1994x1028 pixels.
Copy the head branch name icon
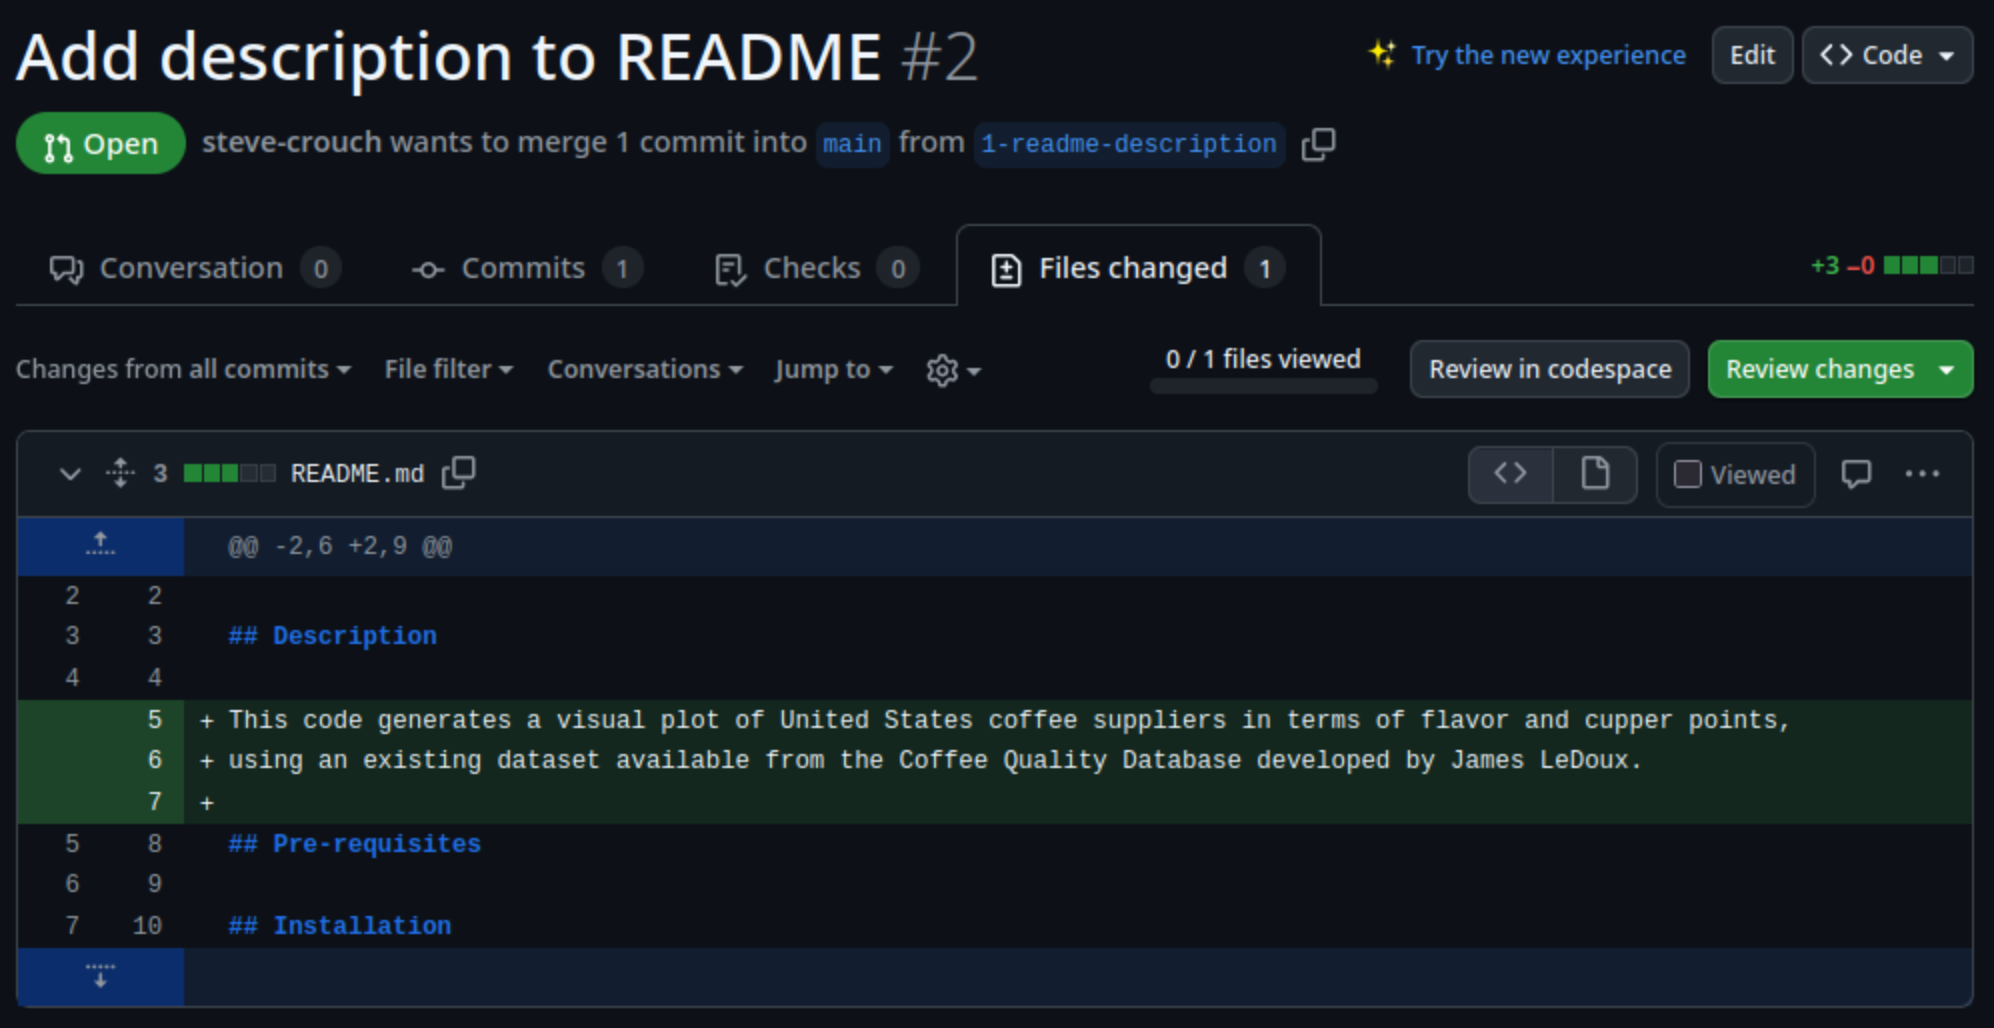1318,144
